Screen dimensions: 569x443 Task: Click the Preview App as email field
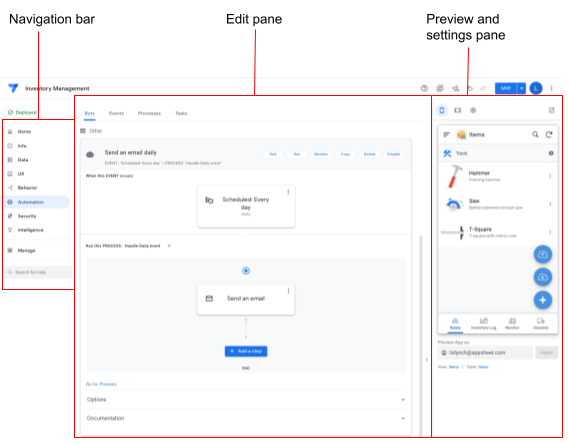coord(485,353)
